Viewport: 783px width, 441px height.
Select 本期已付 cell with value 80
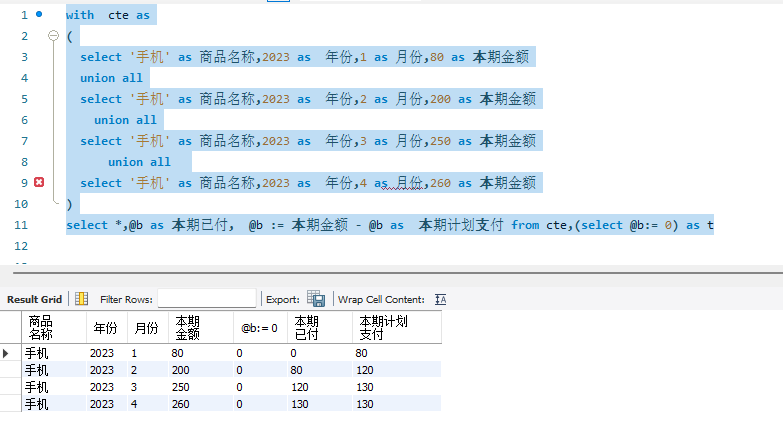320,370
